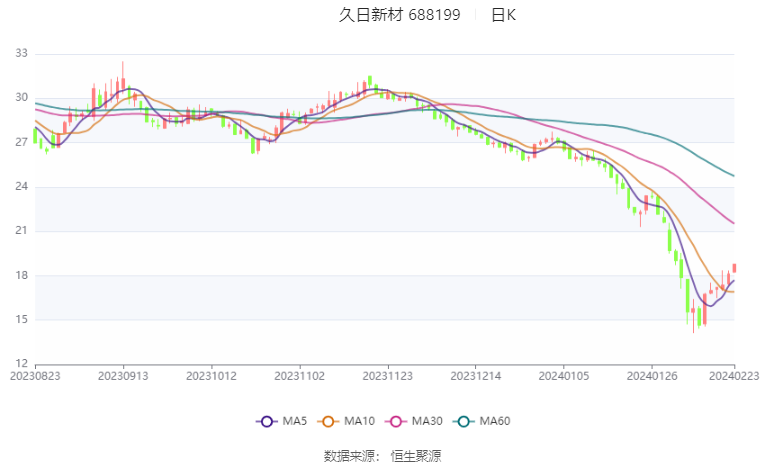Click the x-axis date label 20230823
765x465 pixels.
pos(35,376)
